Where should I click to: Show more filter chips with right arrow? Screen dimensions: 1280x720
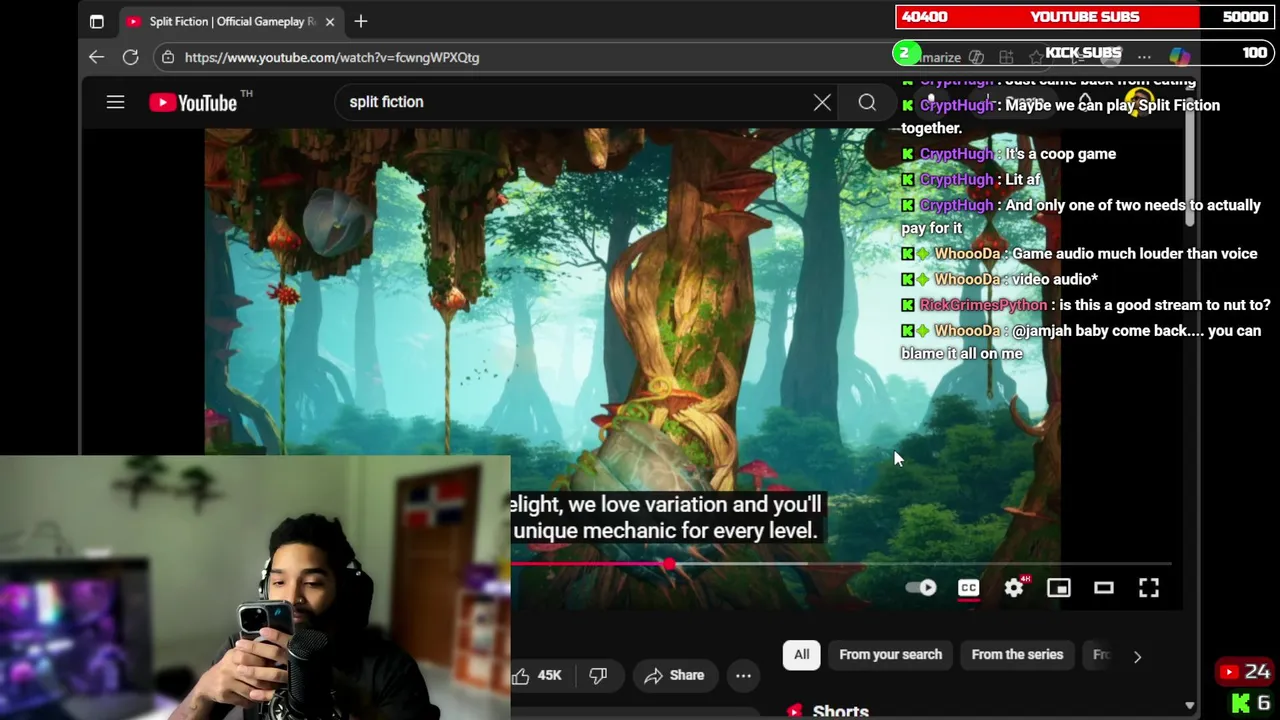click(x=1137, y=656)
